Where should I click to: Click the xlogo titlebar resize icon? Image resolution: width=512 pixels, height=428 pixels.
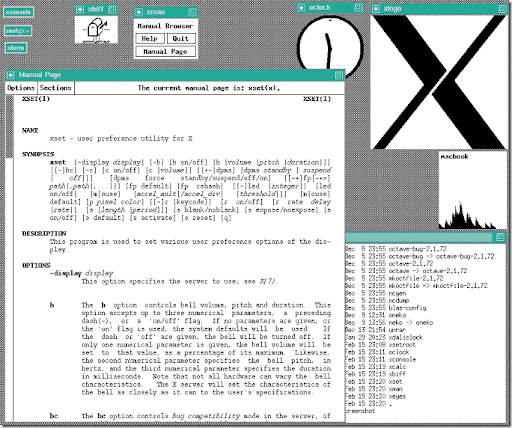(x=502, y=9)
